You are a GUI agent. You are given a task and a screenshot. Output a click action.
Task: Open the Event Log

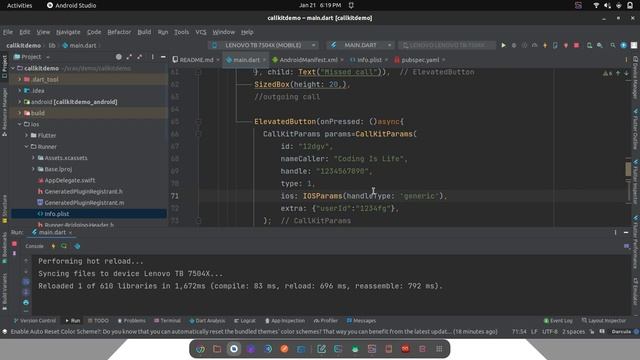coord(558,321)
